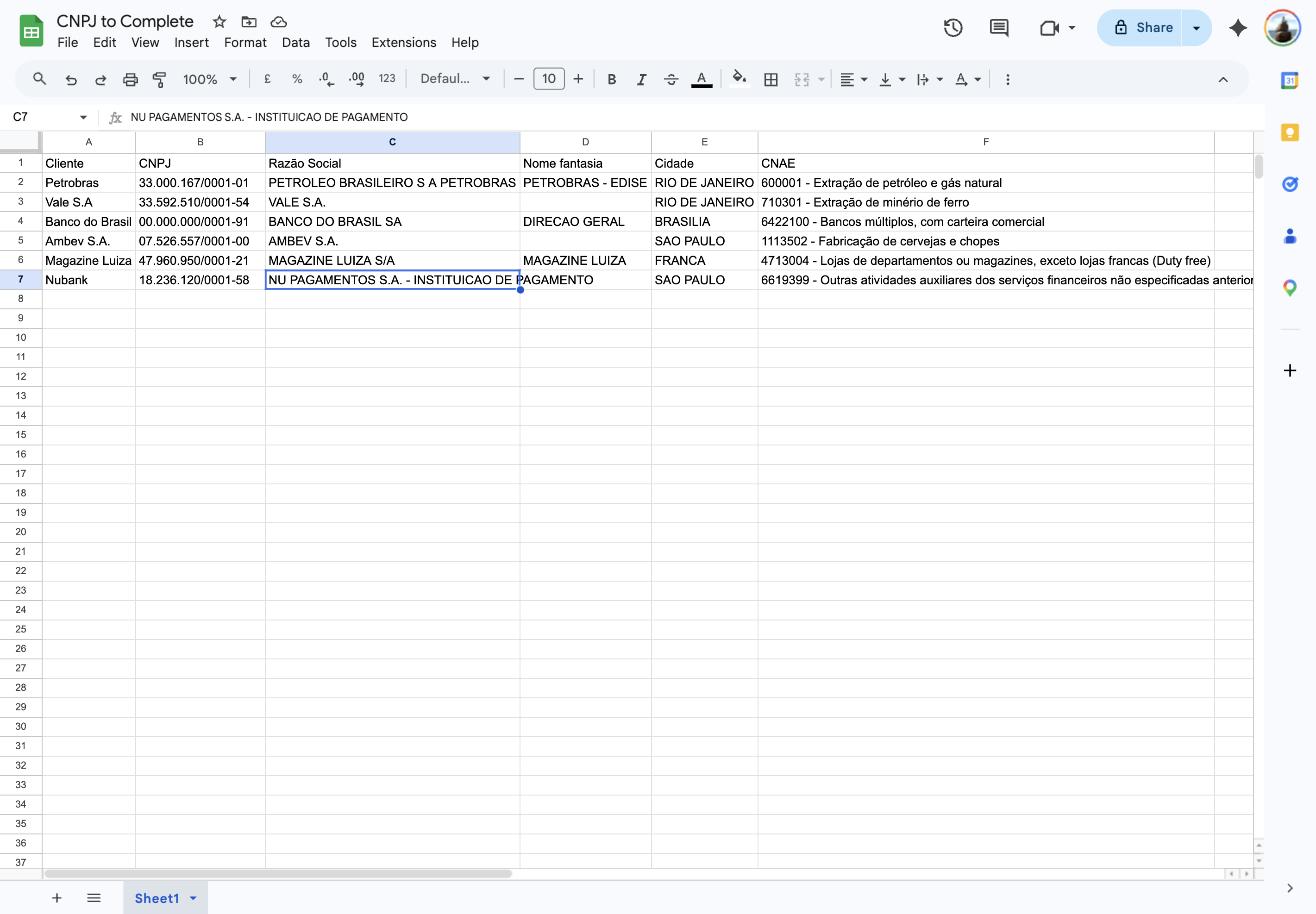Open the font family dropdown

point(455,79)
